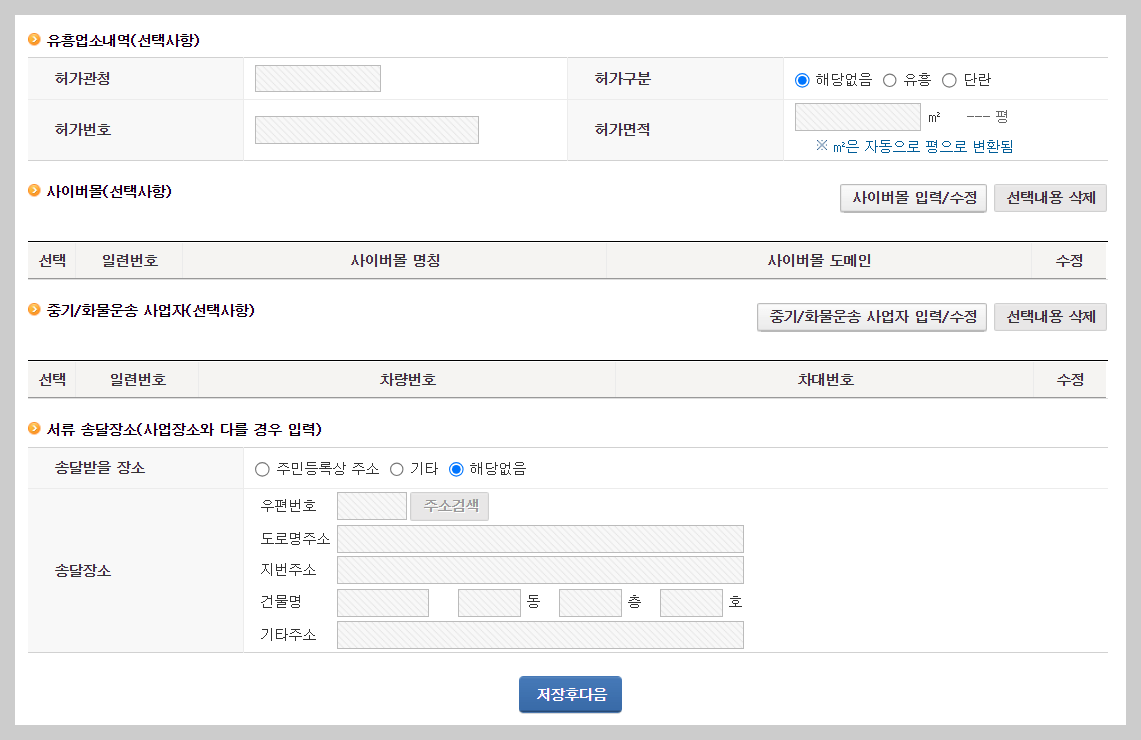This screenshot has width=1141, height=740.
Task: Choose the 기타 option under 송달받을 장소
Action: coord(397,468)
